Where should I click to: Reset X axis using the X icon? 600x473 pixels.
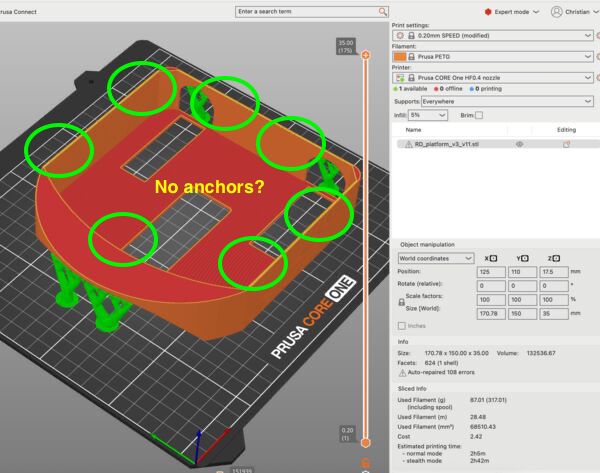tap(493, 258)
